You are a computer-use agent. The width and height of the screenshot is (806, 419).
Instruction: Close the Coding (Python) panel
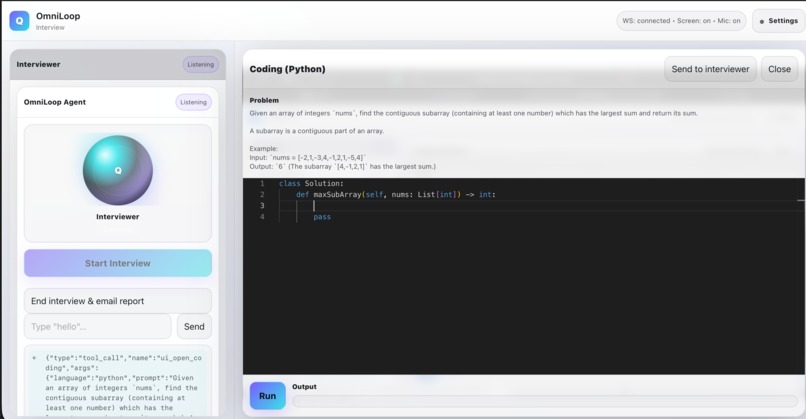point(779,69)
